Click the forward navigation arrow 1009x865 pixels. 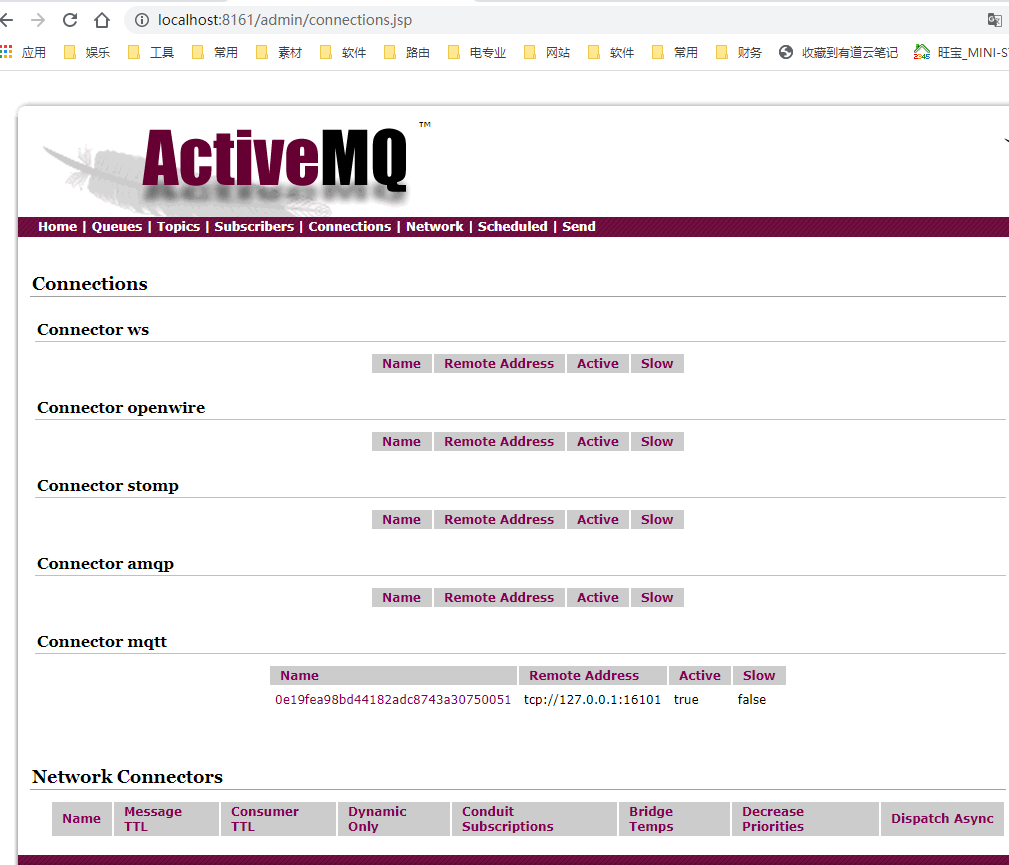tap(38, 20)
